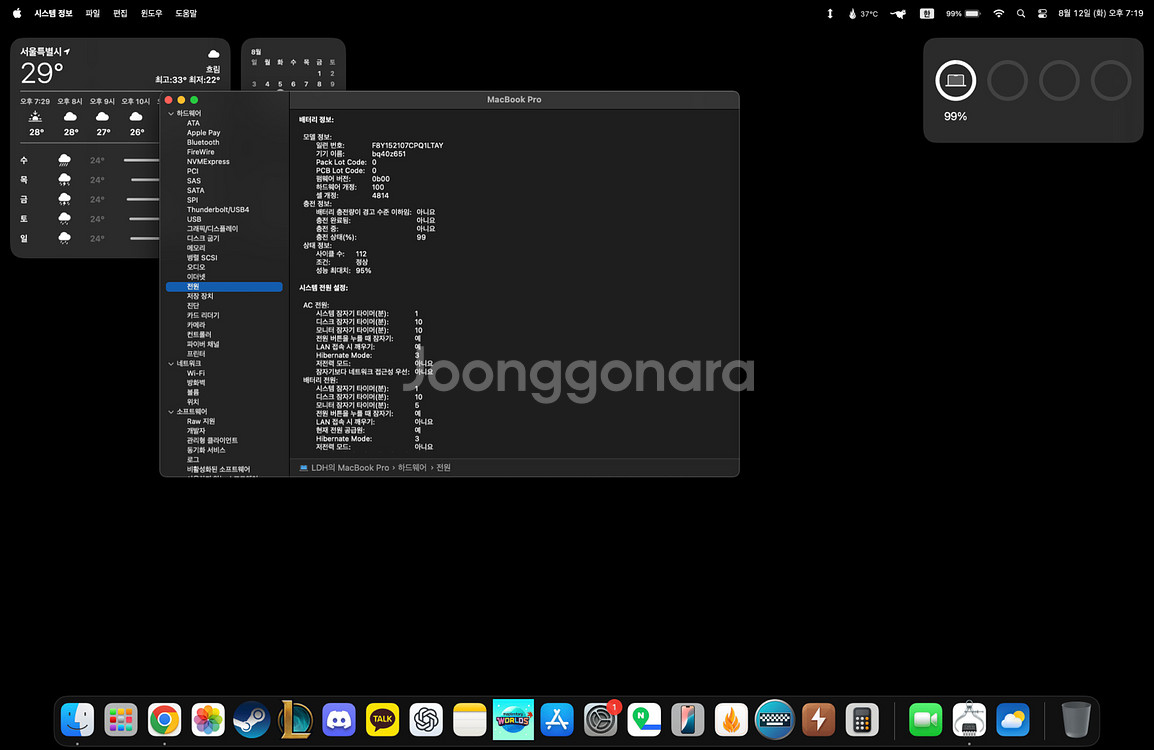Click the battery 99% menu bar item

click(x=963, y=13)
